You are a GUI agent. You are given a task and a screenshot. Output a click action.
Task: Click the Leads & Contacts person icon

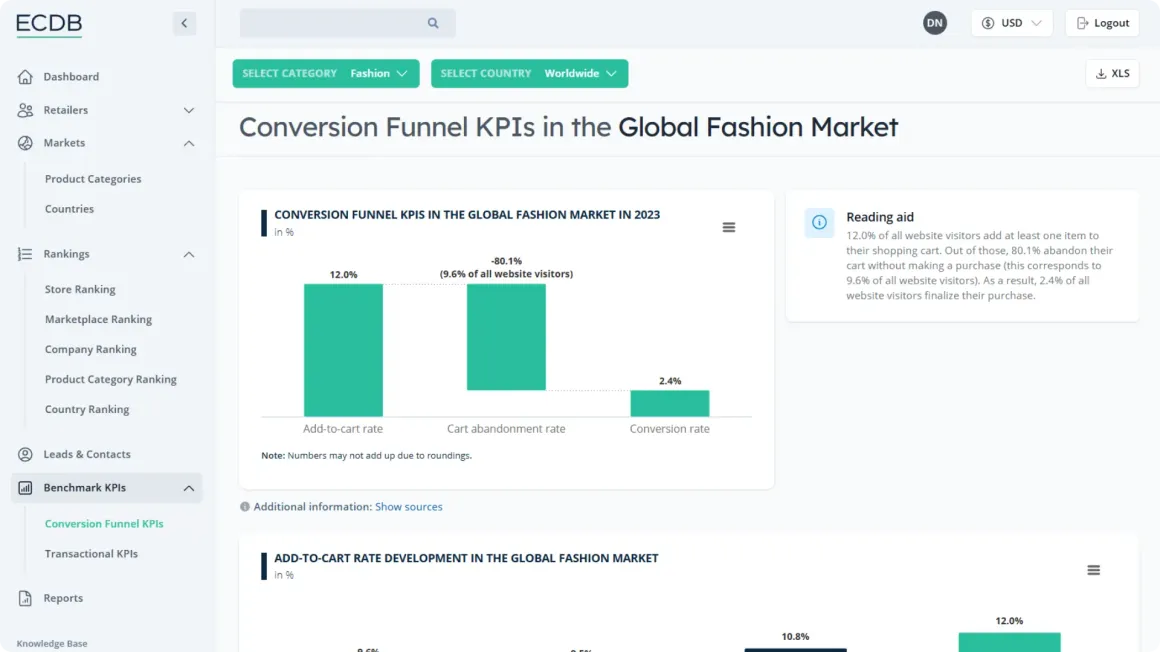[x=25, y=454]
